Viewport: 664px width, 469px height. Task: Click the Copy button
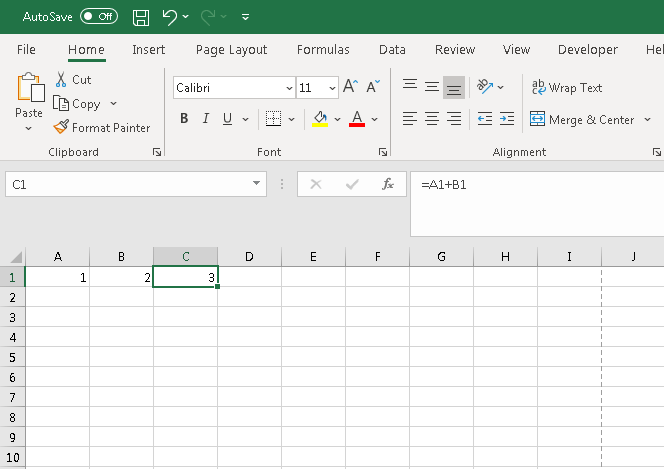tap(77, 104)
